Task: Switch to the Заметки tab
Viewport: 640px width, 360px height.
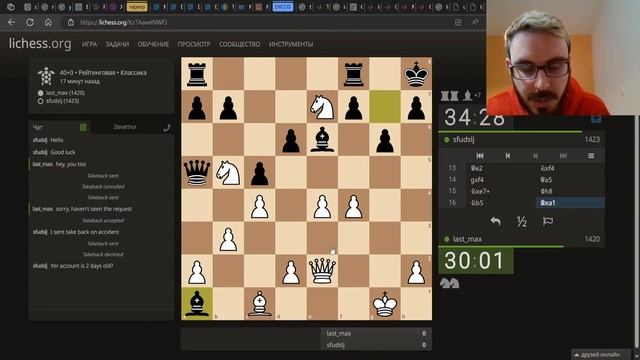Action: coord(124,127)
